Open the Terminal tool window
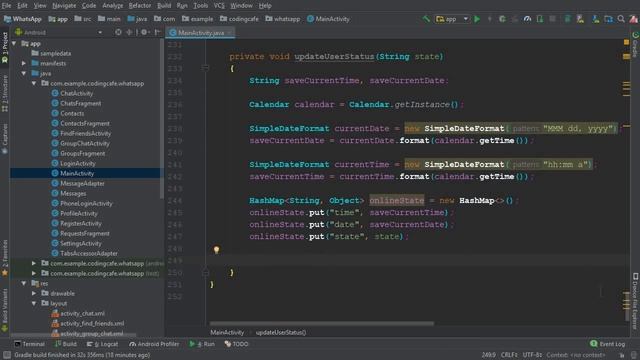Viewport: 640px width, 360px height. [29, 344]
